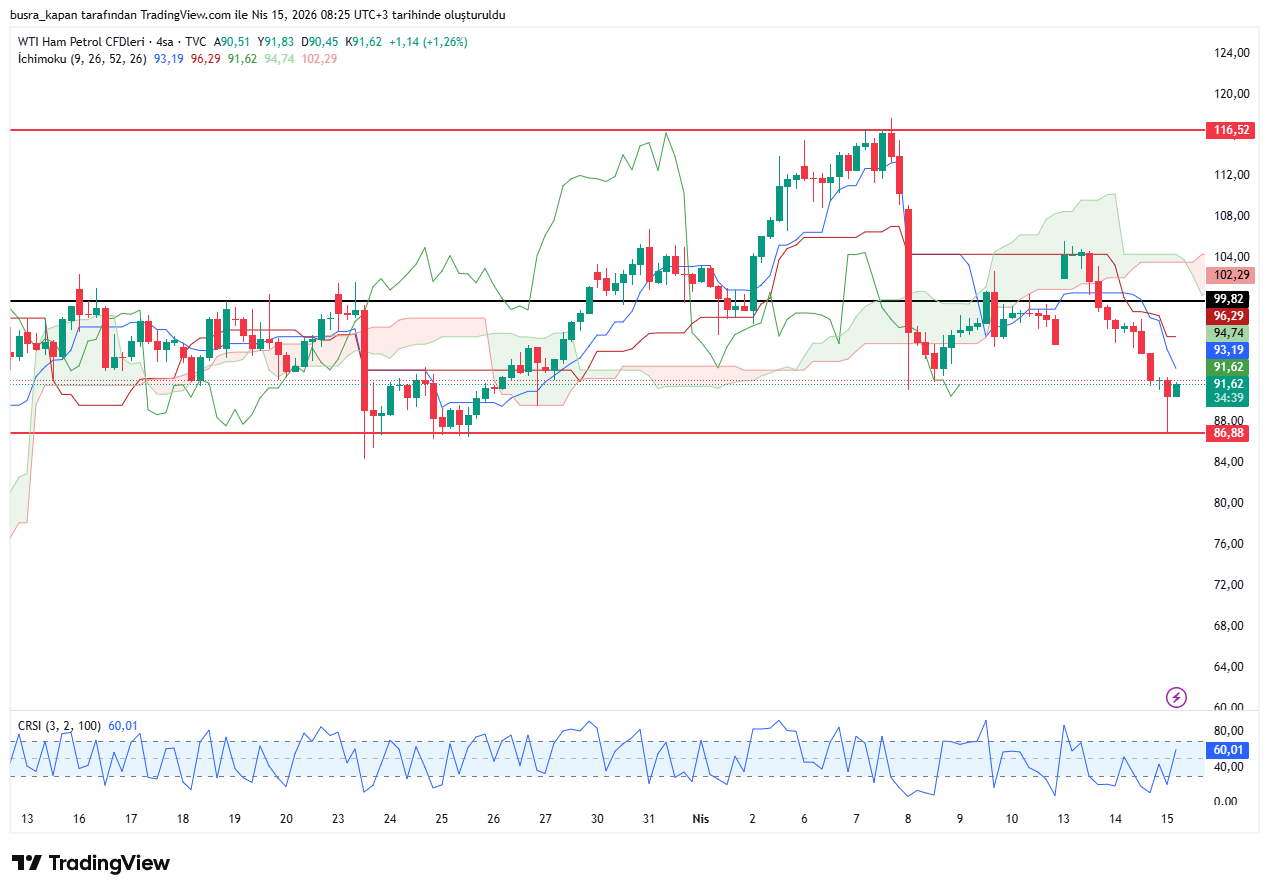Image resolution: width=1269 pixels, height=893 pixels.
Task: Select the light green 94,74 price tag
Action: [1231, 333]
